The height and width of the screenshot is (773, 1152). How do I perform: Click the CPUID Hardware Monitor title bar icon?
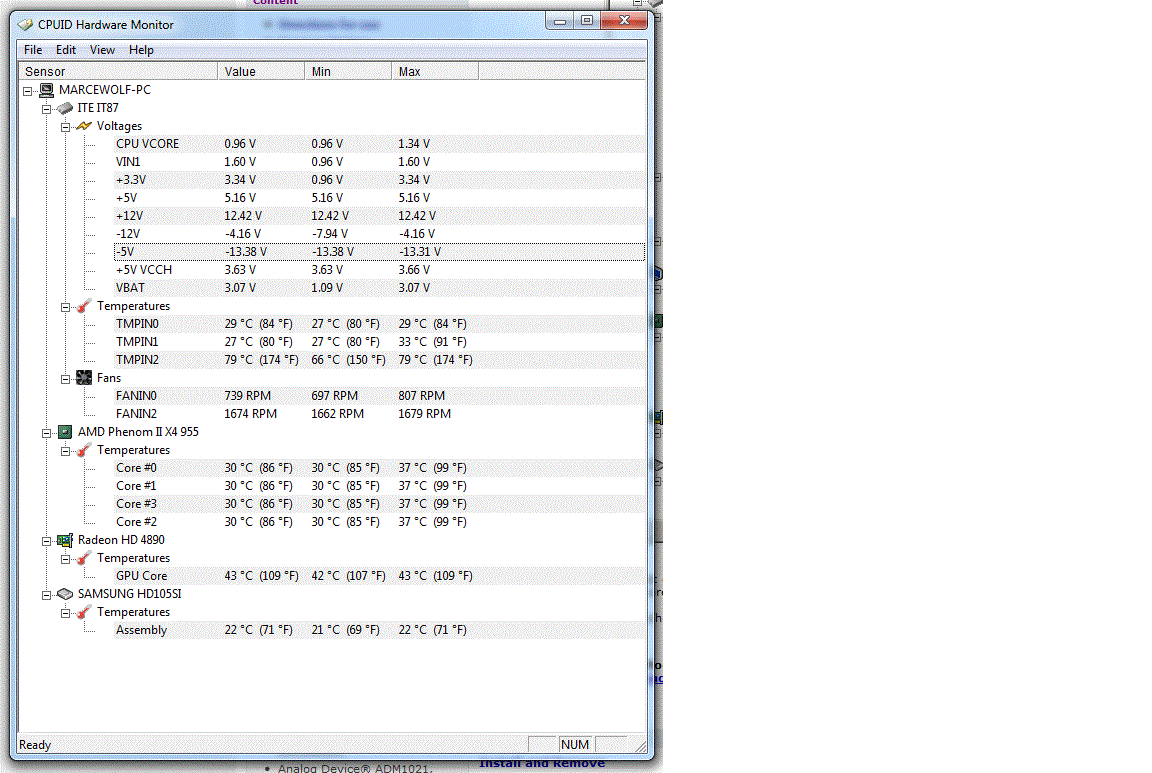coord(26,24)
